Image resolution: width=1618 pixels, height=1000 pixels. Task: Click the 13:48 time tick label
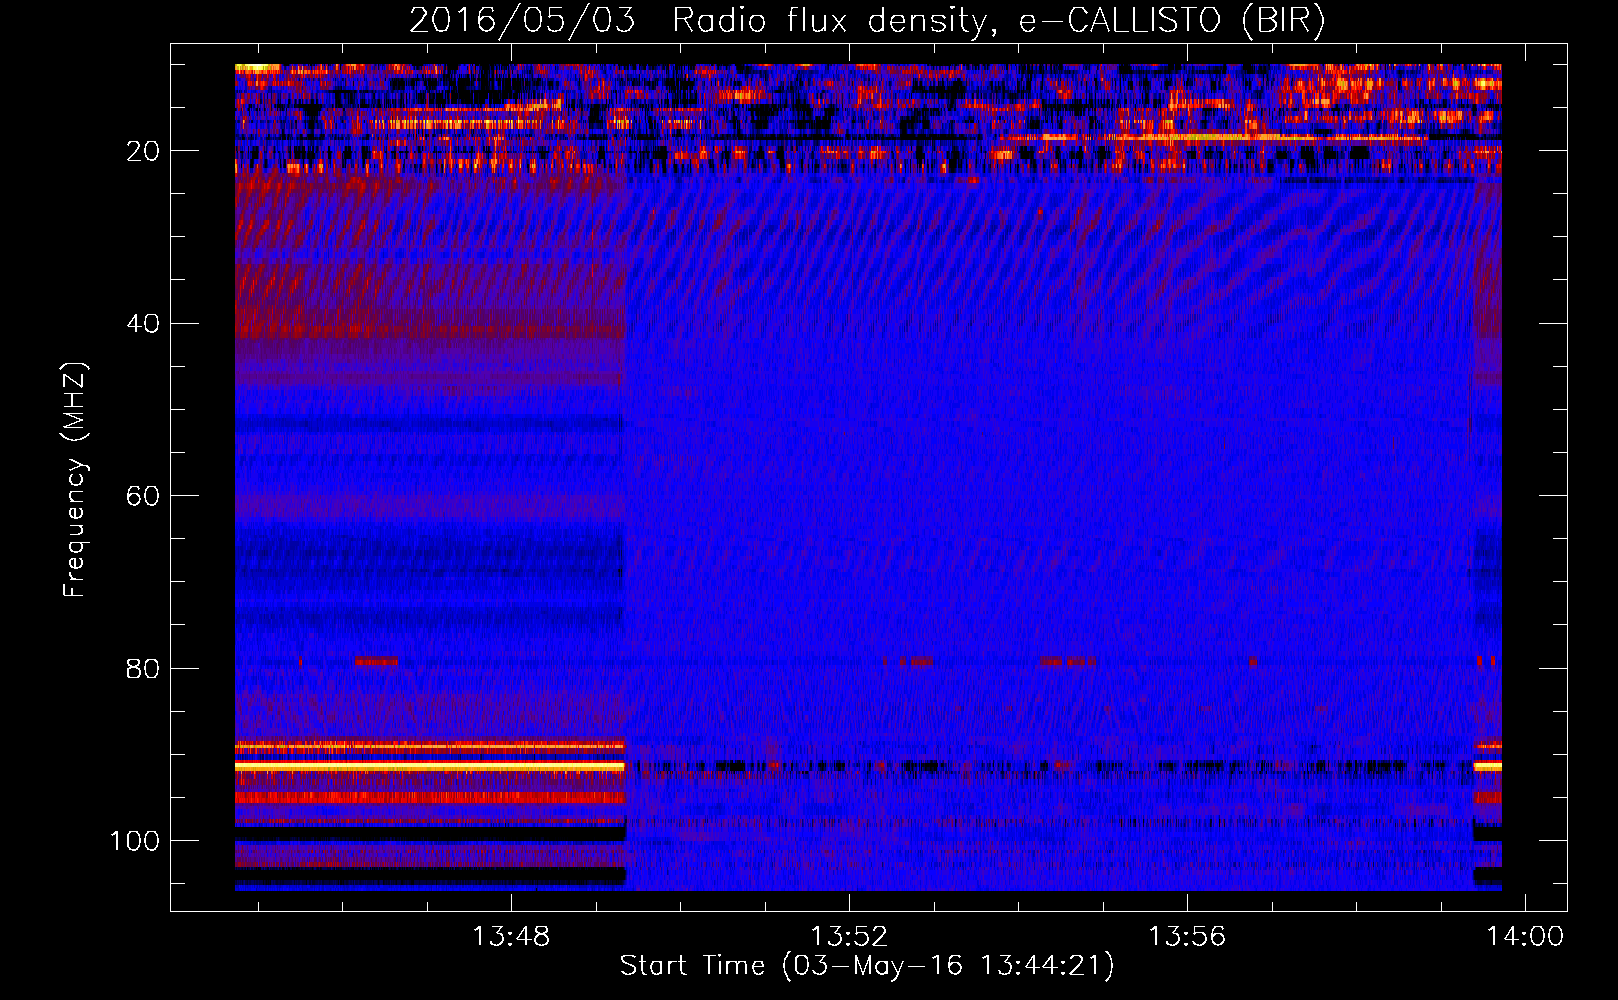pos(511,937)
